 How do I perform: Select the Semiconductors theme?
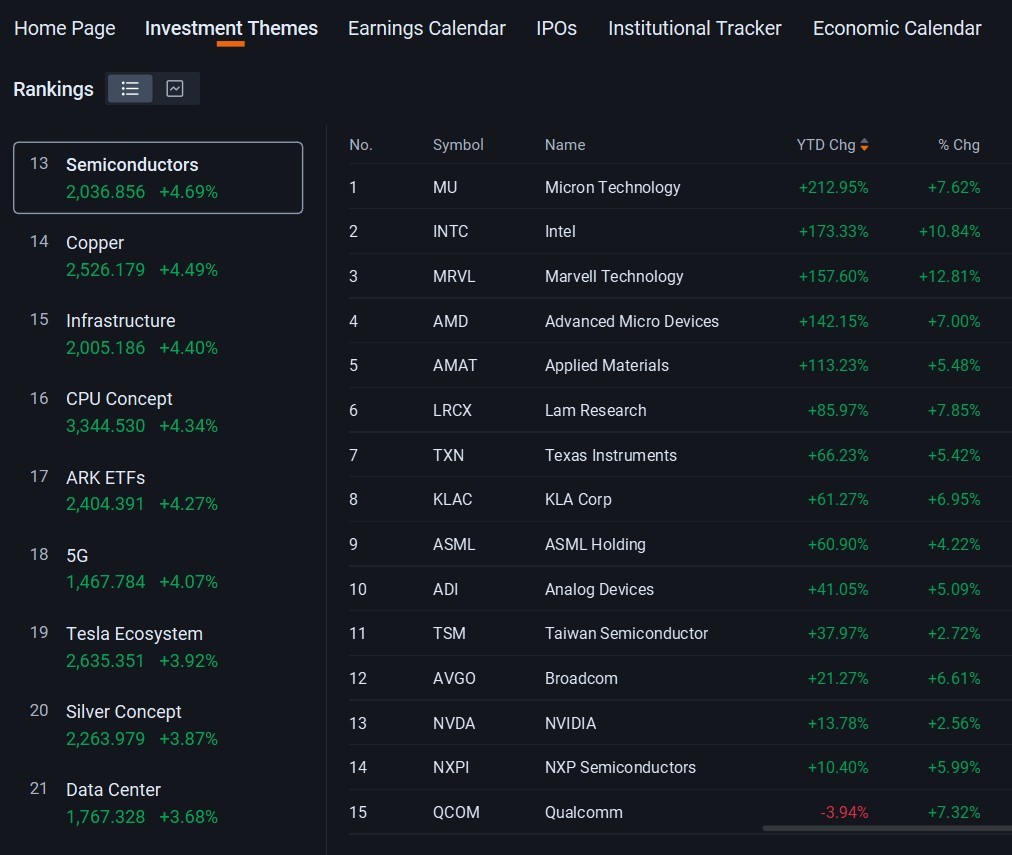(158, 177)
